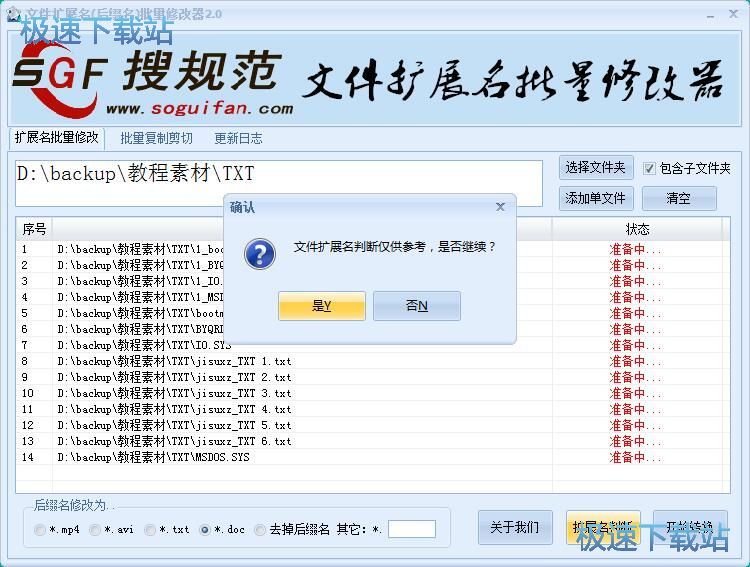Image resolution: width=750 pixels, height=567 pixels.
Task: Close the main application window
Action: [733, 14]
